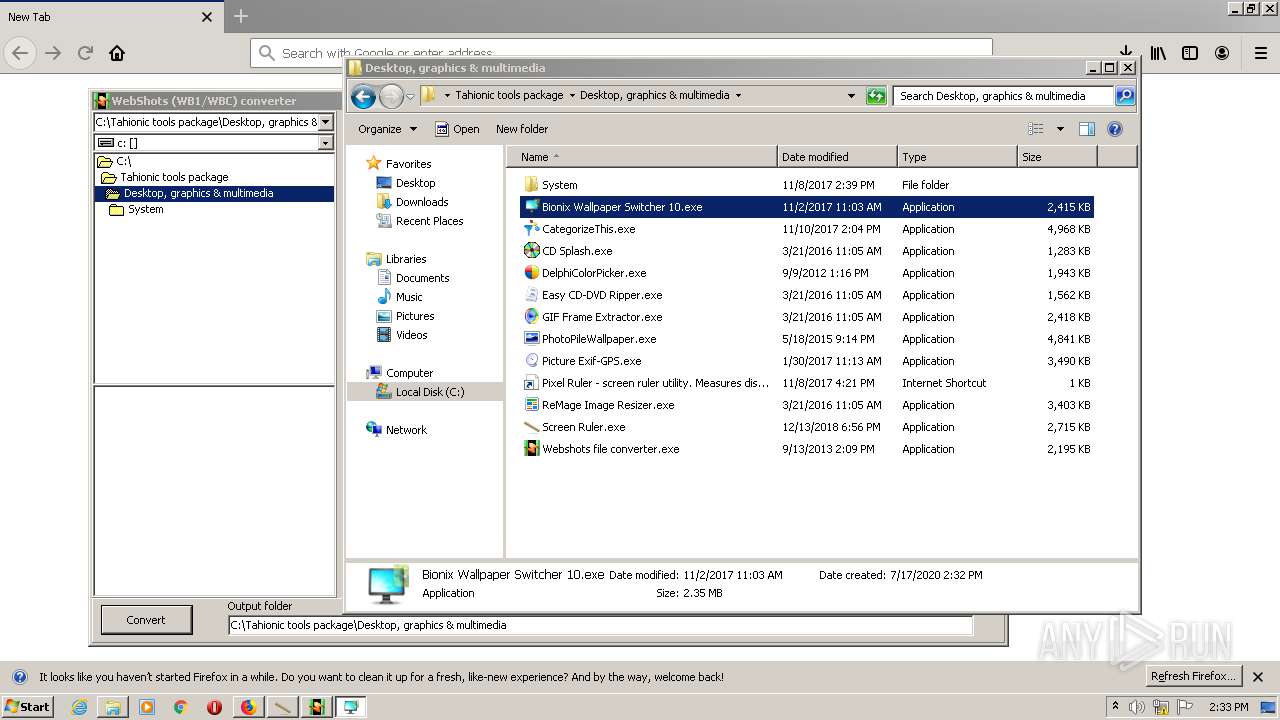Screen dimensions: 1280x720
Task: Open the Organize dropdown menu
Action: 387,129
